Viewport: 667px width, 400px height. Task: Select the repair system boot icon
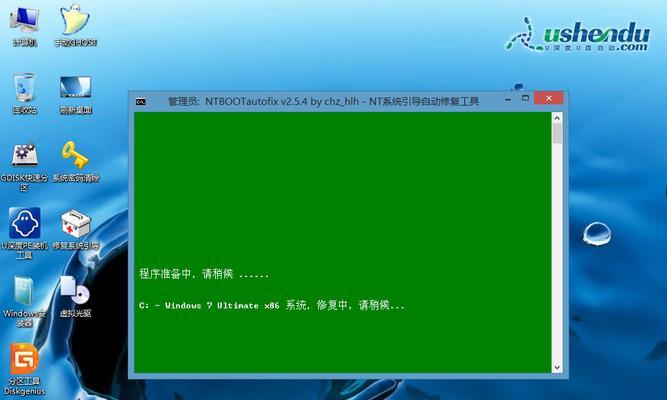click(x=76, y=229)
